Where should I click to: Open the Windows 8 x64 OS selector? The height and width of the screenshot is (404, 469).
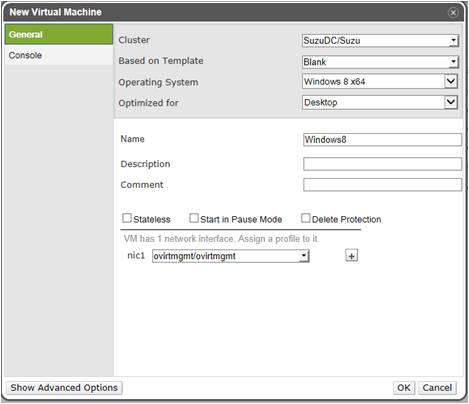(x=380, y=81)
